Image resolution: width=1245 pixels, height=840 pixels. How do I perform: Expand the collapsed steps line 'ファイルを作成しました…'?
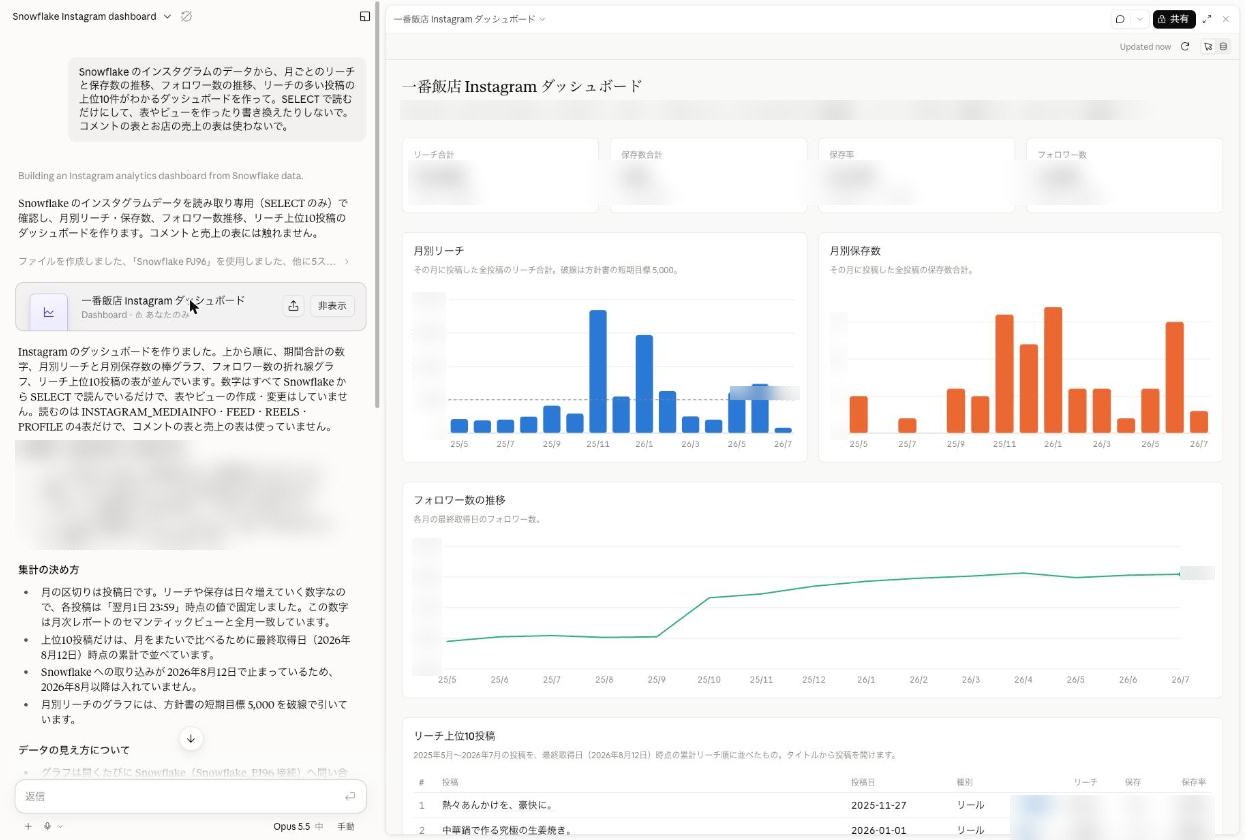pos(184,261)
